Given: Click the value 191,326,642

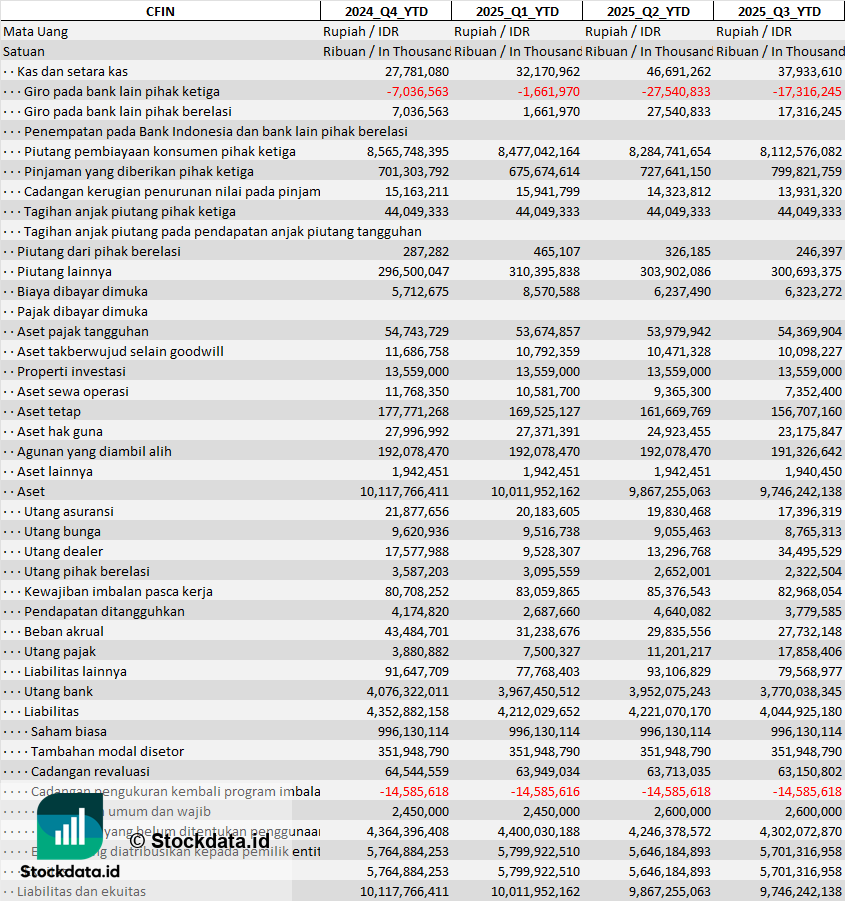Looking at the screenshot, I should coord(807,452).
